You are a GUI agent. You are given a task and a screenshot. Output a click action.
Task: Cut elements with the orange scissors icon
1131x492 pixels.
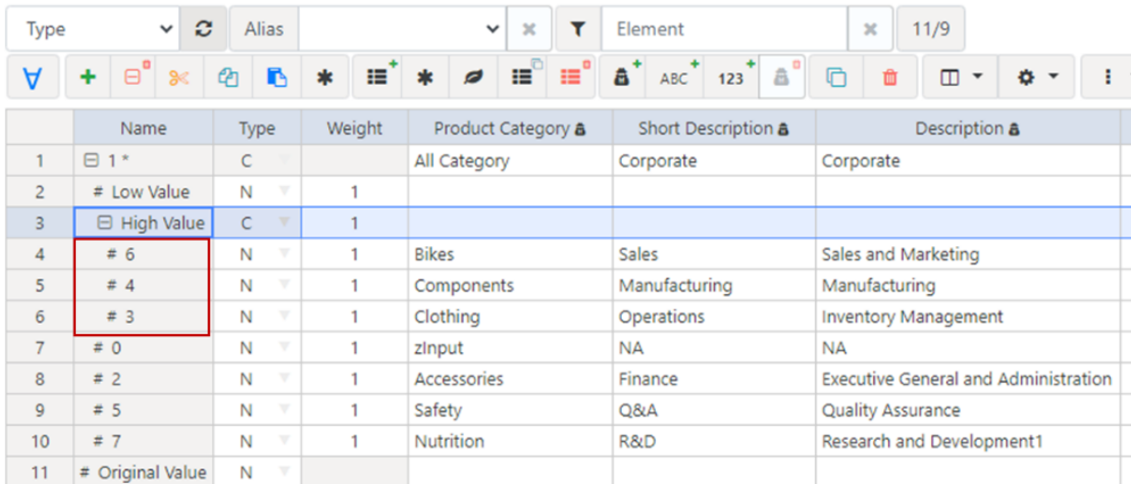179,77
